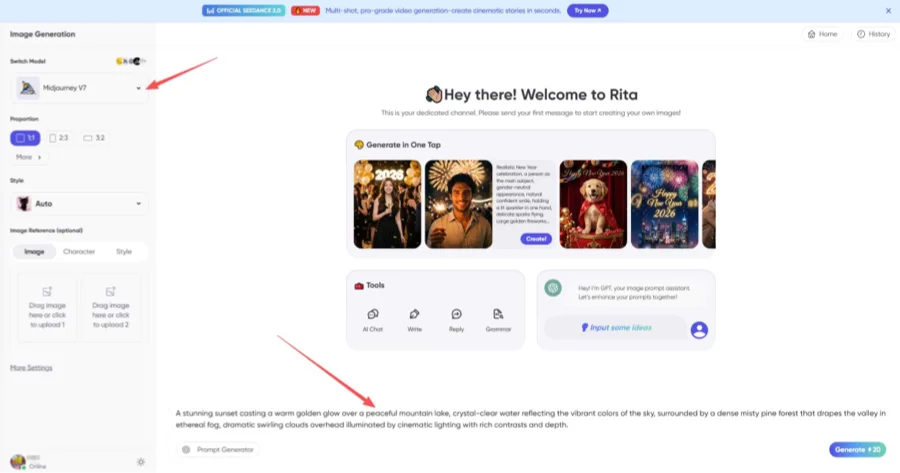900x473 pixels.
Task: Expand More proportion options
Action: 29,157
